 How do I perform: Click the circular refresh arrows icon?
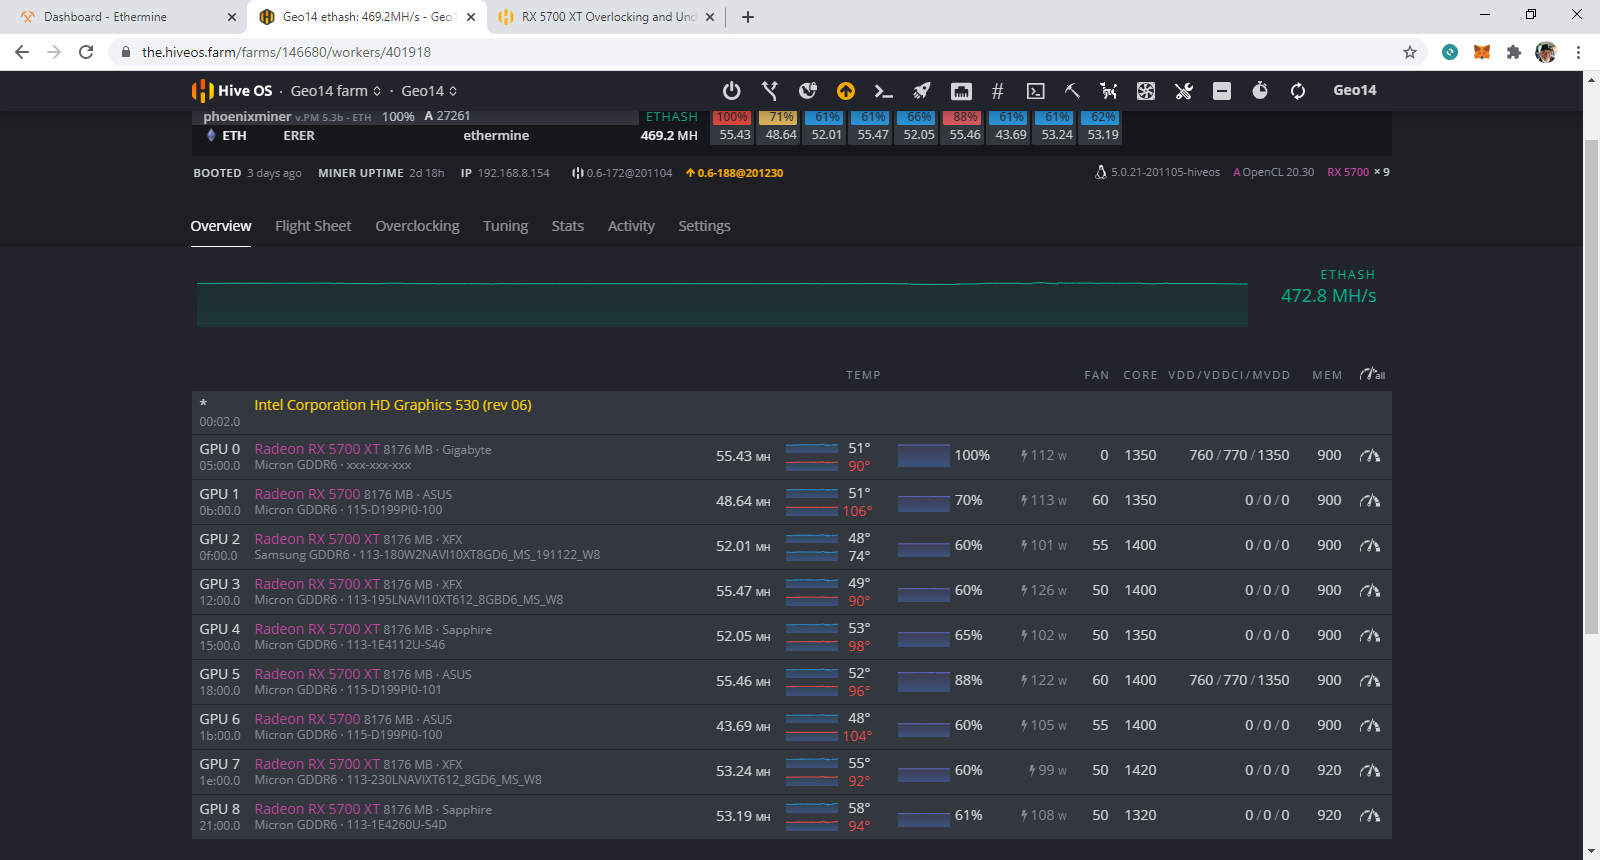coord(1298,91)
